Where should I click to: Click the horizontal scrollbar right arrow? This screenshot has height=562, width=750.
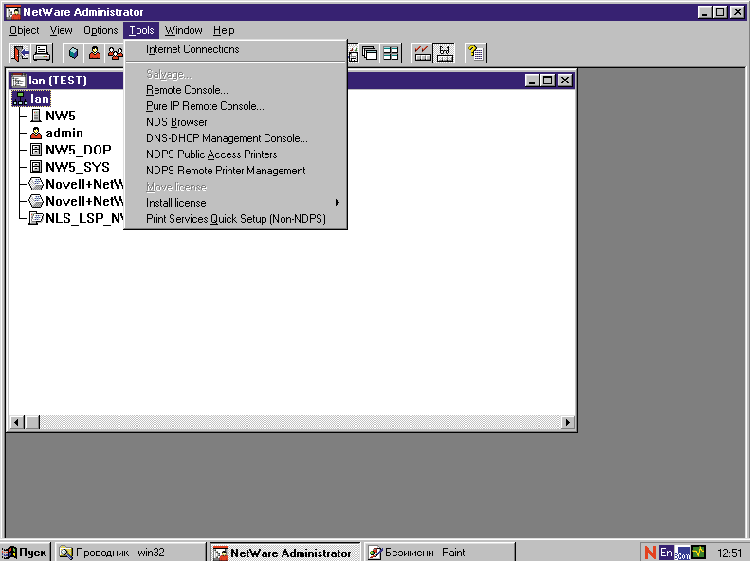[x=568, y=423]
